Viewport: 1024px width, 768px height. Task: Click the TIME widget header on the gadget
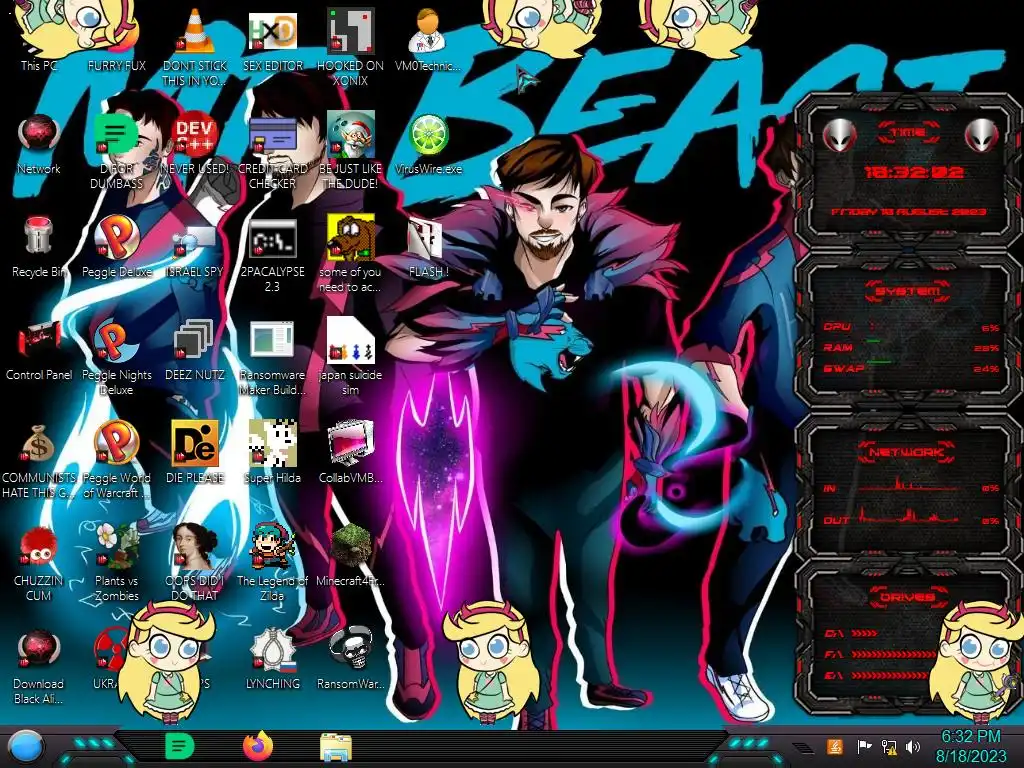pyautogui.click(x=908, y=132)
